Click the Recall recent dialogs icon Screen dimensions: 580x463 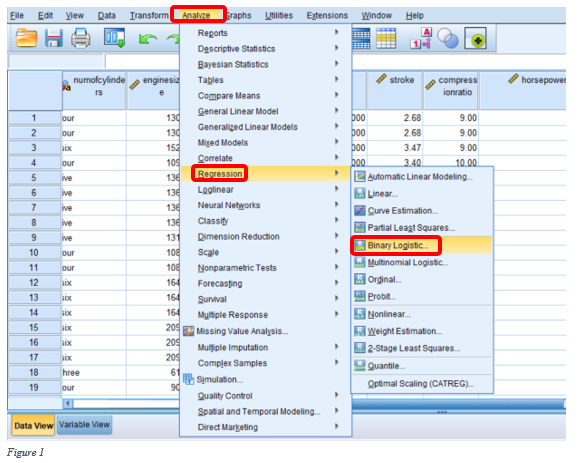pyautogui.click(x=115, y=38)
